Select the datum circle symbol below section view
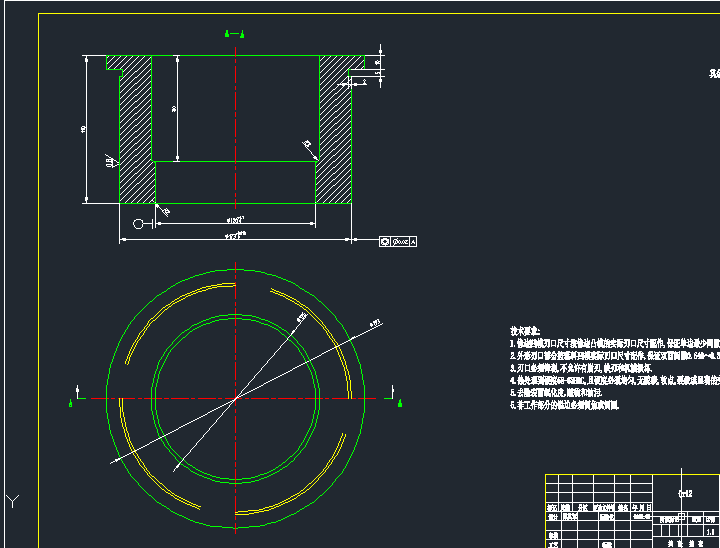Image resolution: width=720 pixels, height=548 pixels. tap(138, 224)
